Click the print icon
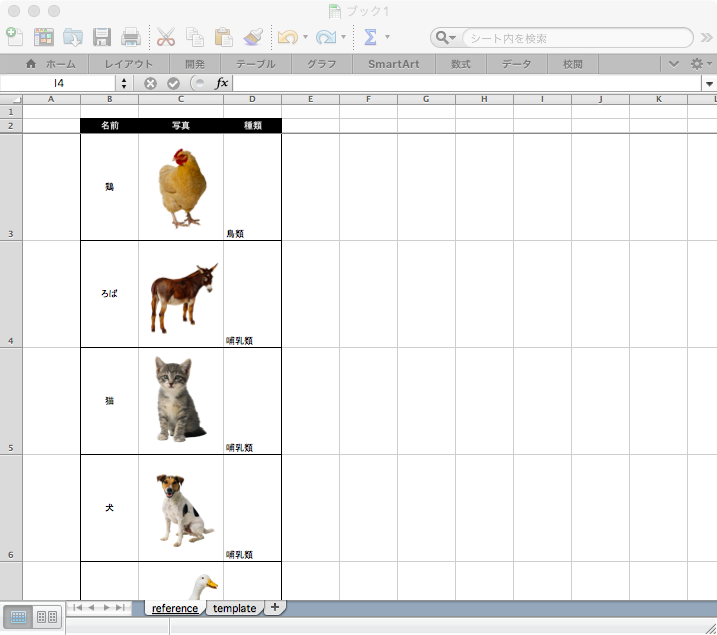This screenshot has height=635, width=717. pyautogui.click(x=131, y=37)
